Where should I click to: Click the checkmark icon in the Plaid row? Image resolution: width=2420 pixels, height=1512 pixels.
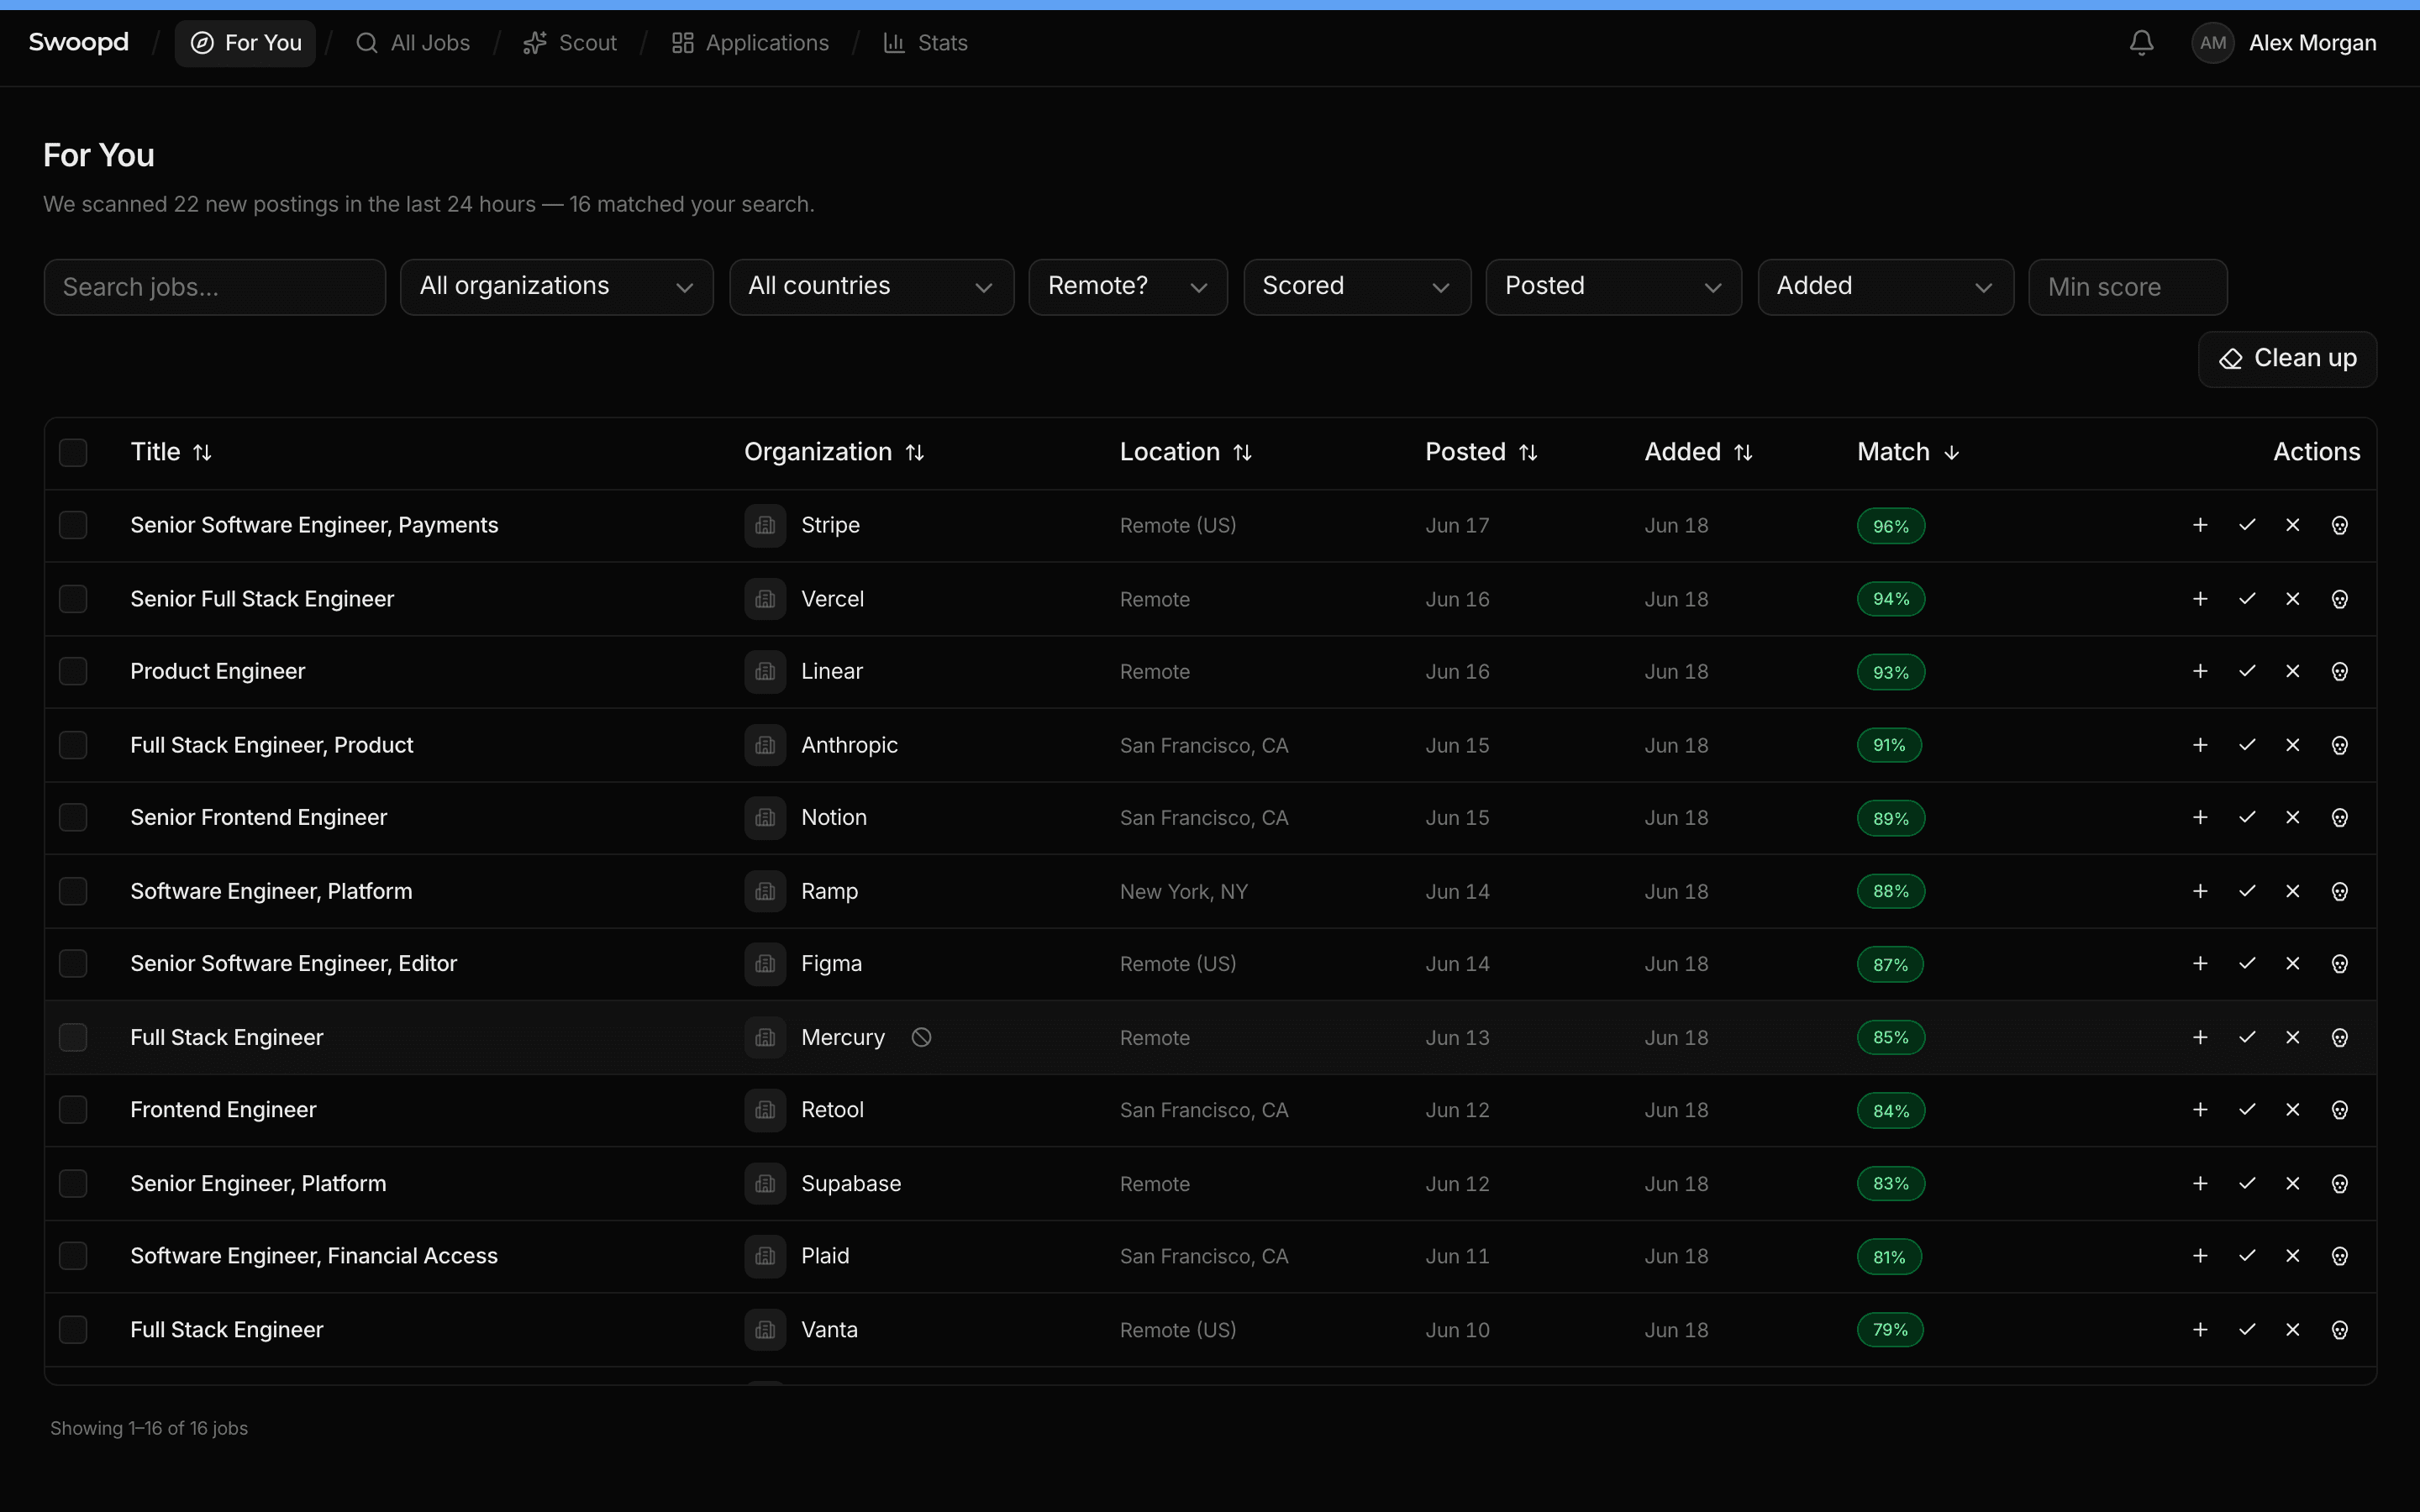point(2247,1255)
